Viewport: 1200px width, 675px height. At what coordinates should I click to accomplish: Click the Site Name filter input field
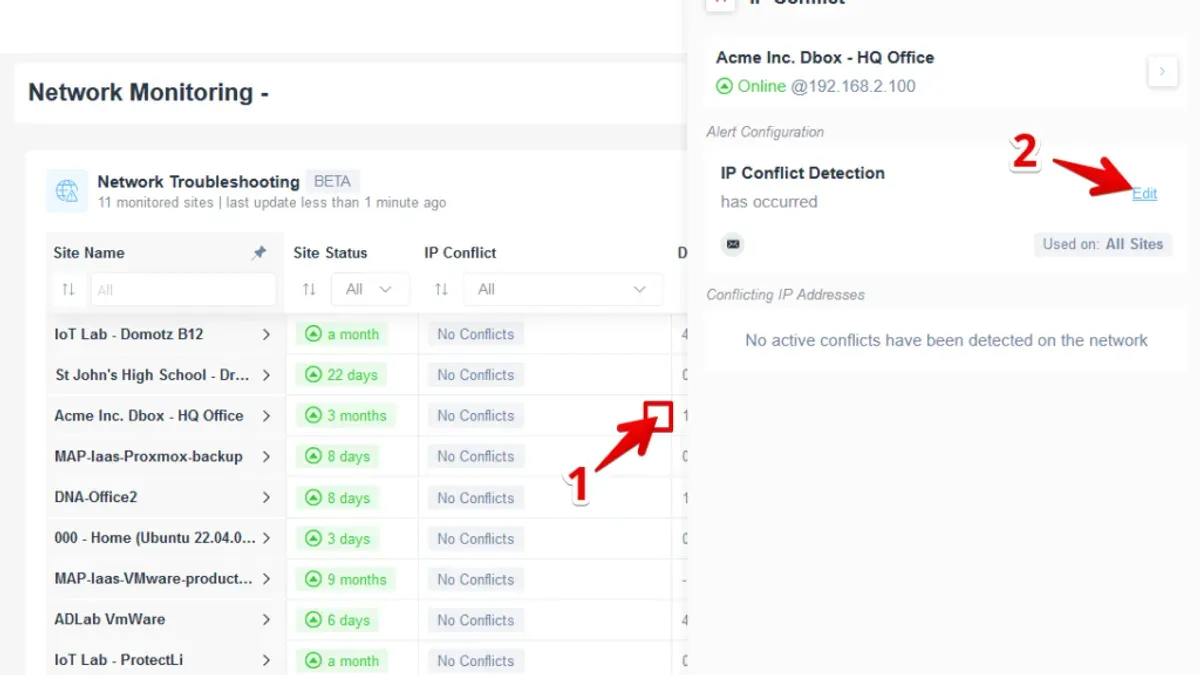(x=183, y=289)
